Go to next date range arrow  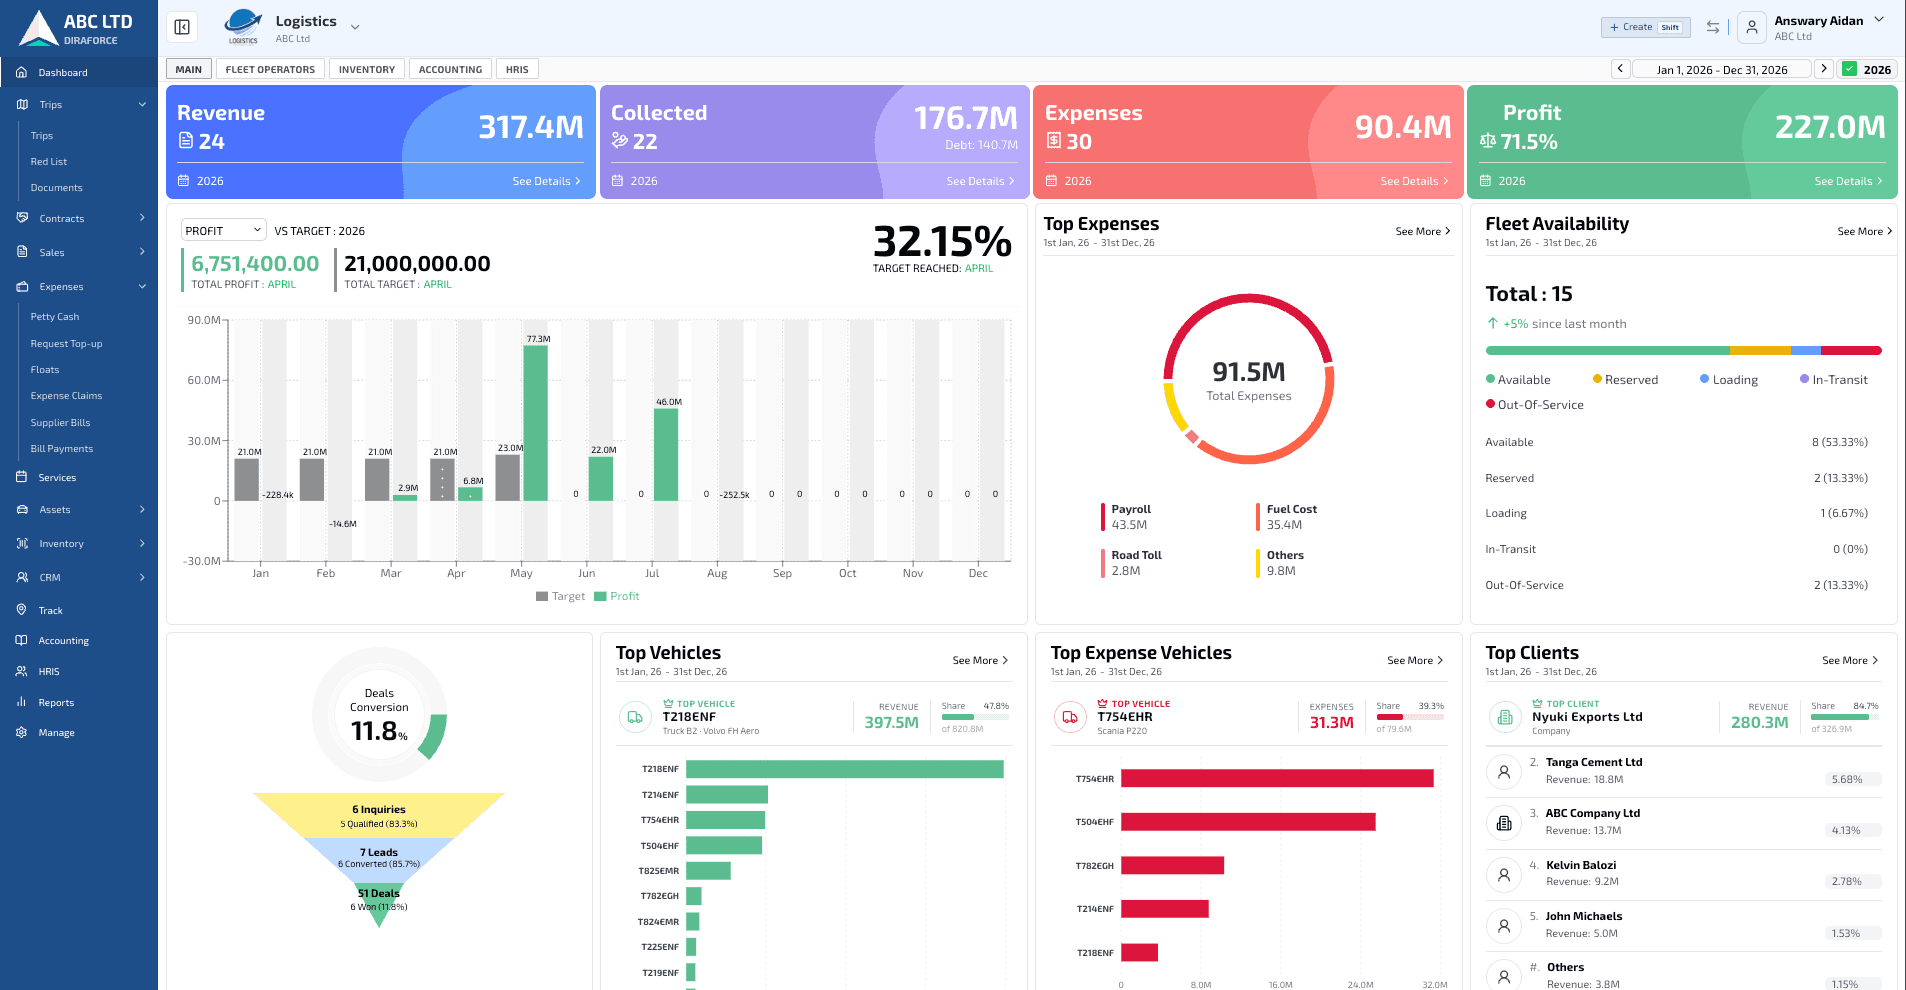1824,69
